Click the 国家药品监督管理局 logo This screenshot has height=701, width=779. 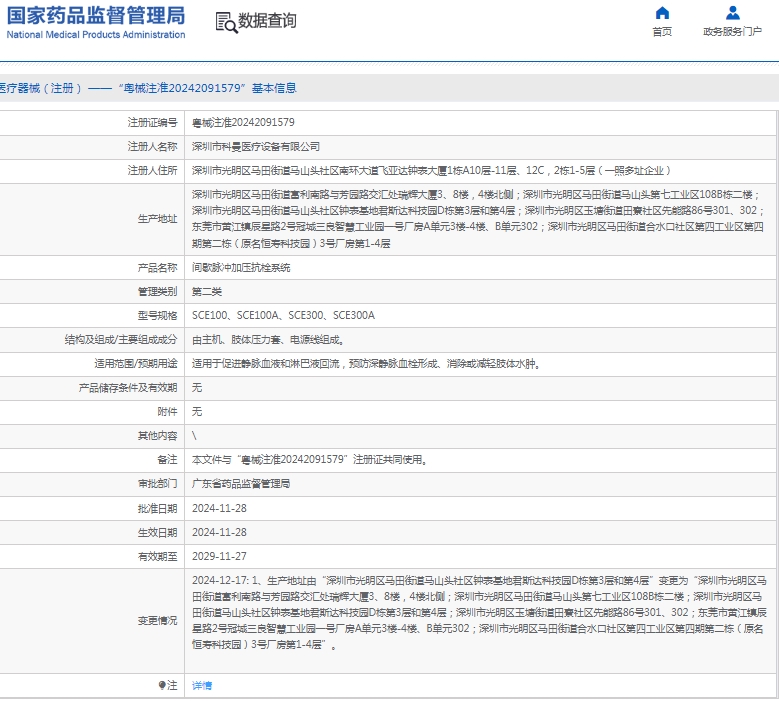tap(96, 15)
